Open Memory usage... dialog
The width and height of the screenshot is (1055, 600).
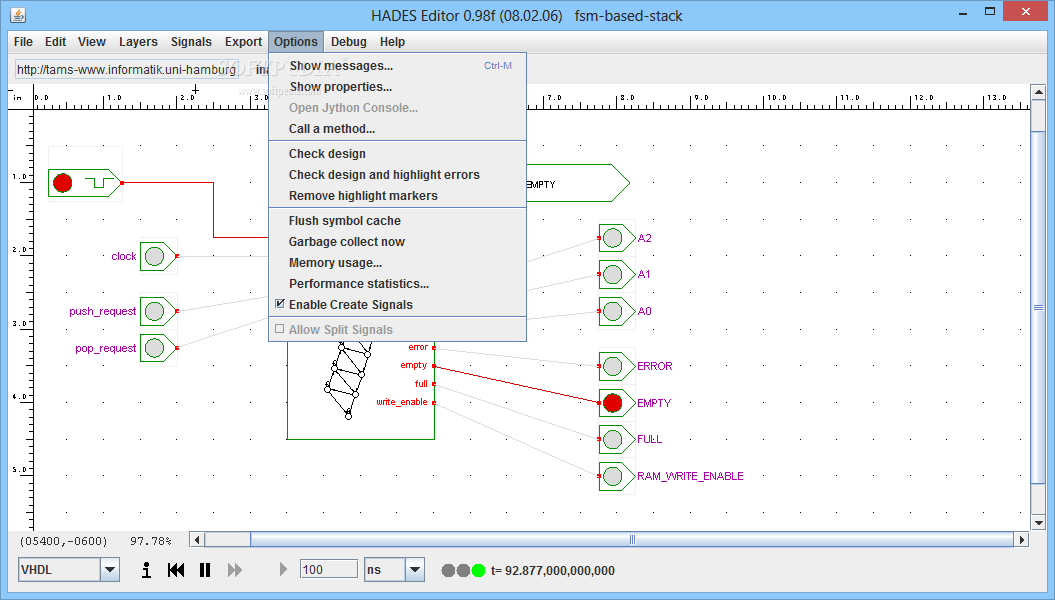[x=397, y=263]
